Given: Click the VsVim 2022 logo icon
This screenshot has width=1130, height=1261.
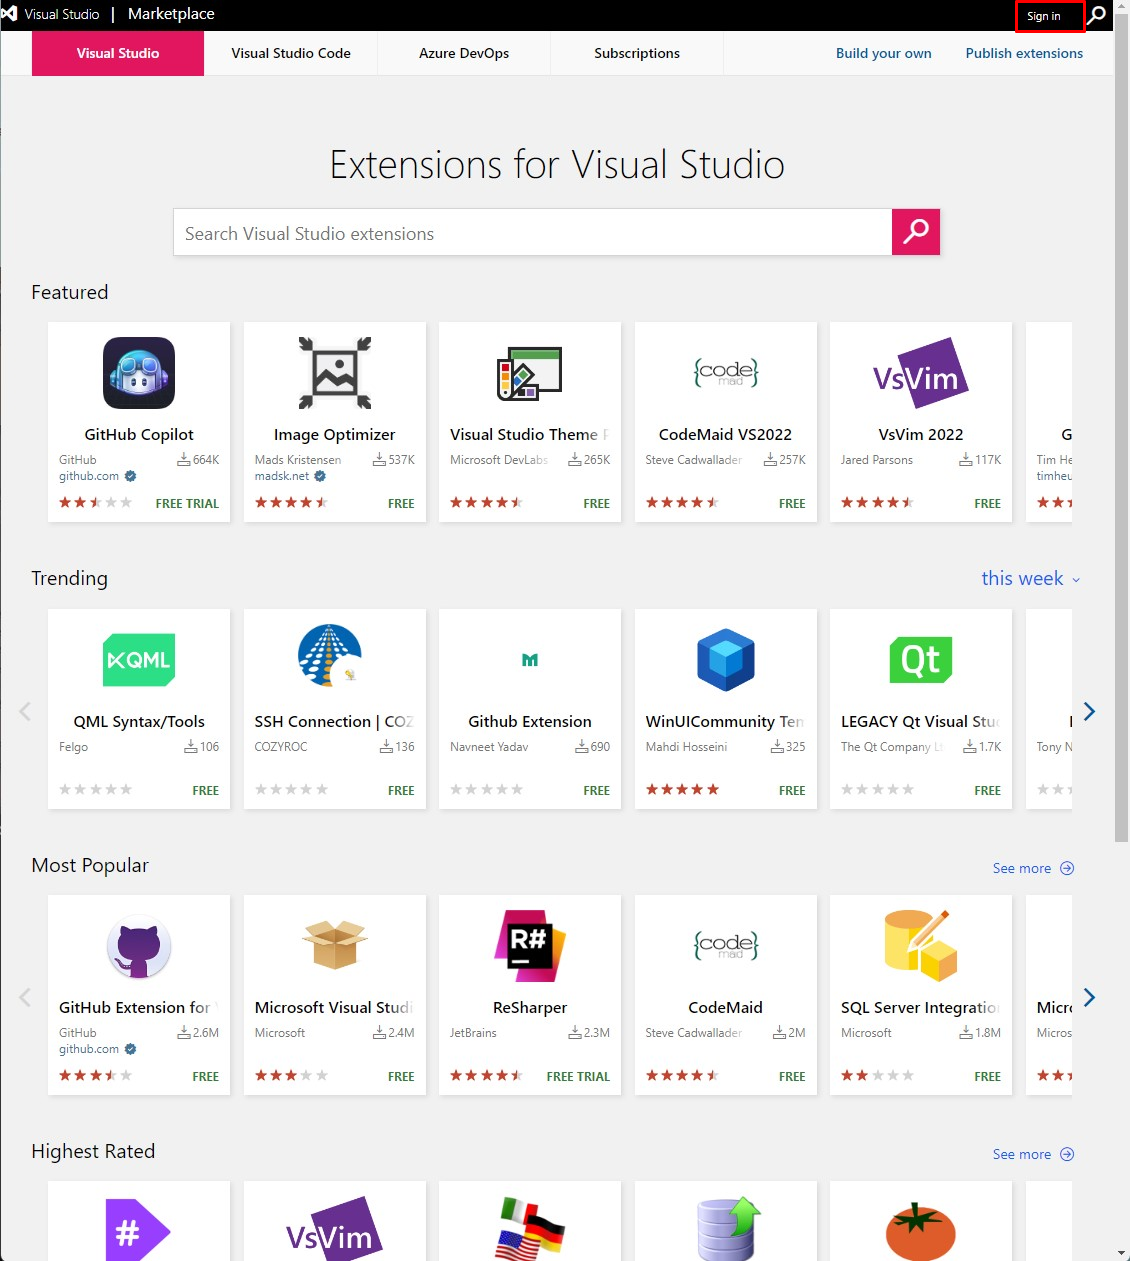Looking at the screenshot, I should point(921,373).
